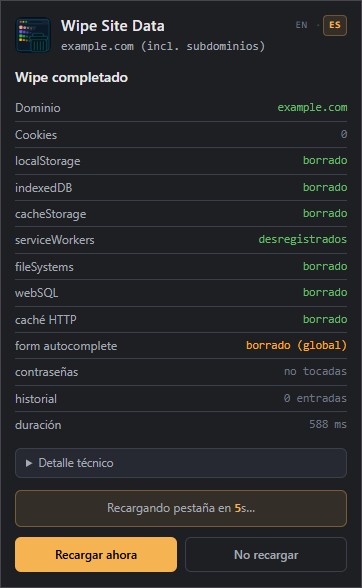Click the Recargando pestaña en 5s countdown banner

(x=181, y=508)
